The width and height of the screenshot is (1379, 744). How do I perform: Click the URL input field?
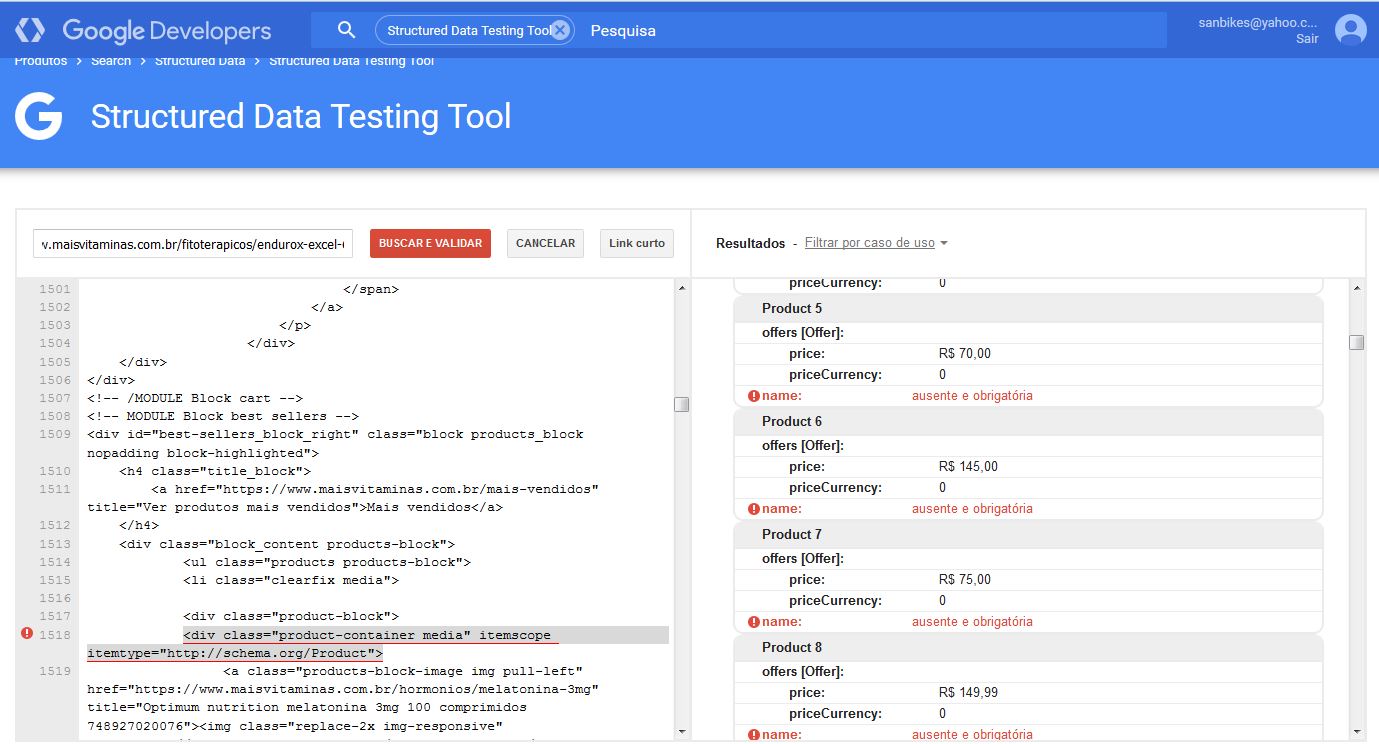192,243
